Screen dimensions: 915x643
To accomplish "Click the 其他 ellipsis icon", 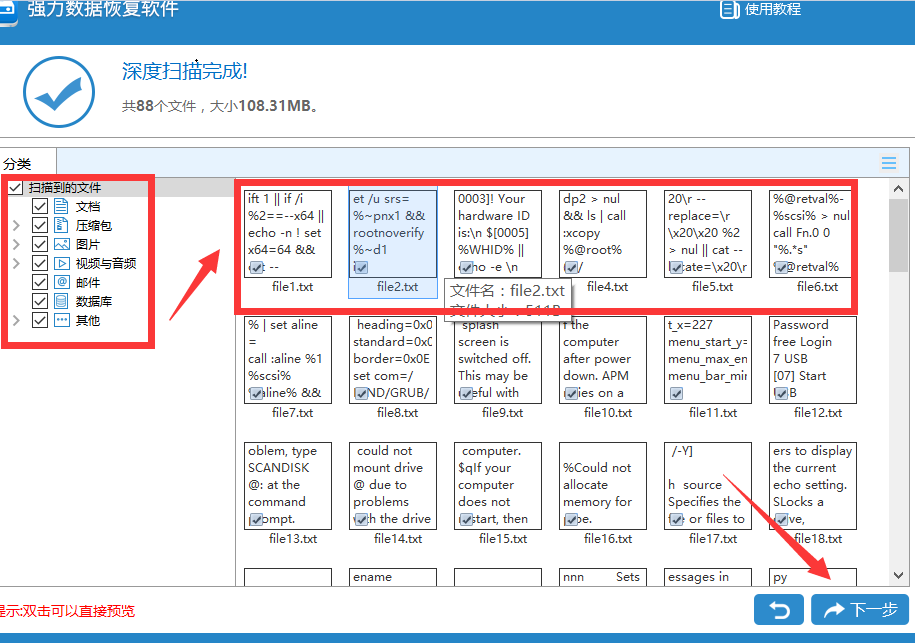I will [x=61, y=320].
